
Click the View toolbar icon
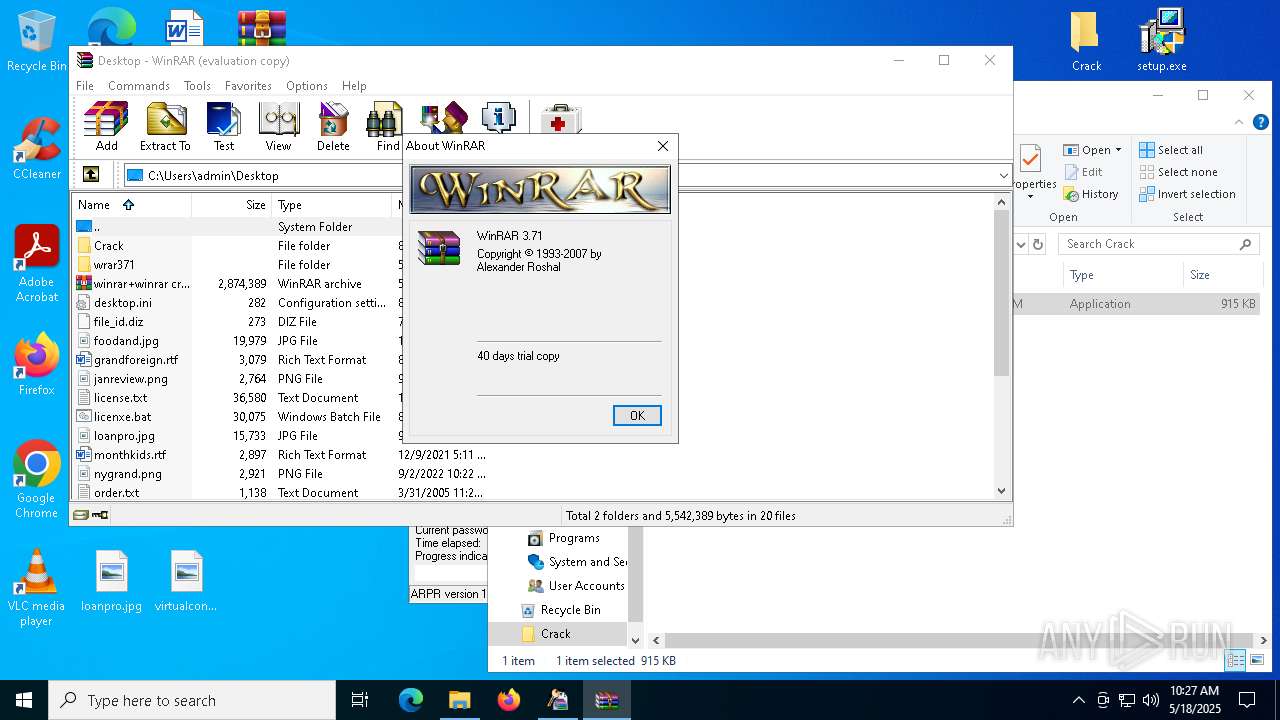click(x=278, y=126)
